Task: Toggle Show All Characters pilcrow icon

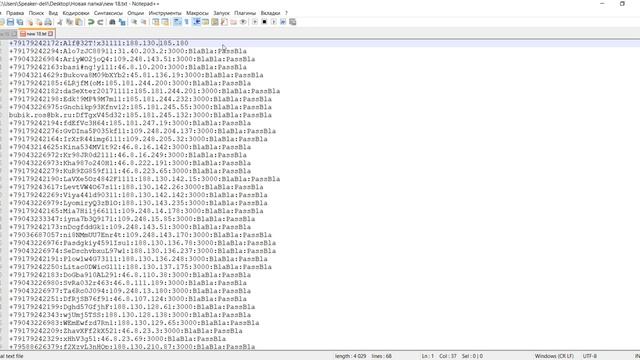Action: 187,22
